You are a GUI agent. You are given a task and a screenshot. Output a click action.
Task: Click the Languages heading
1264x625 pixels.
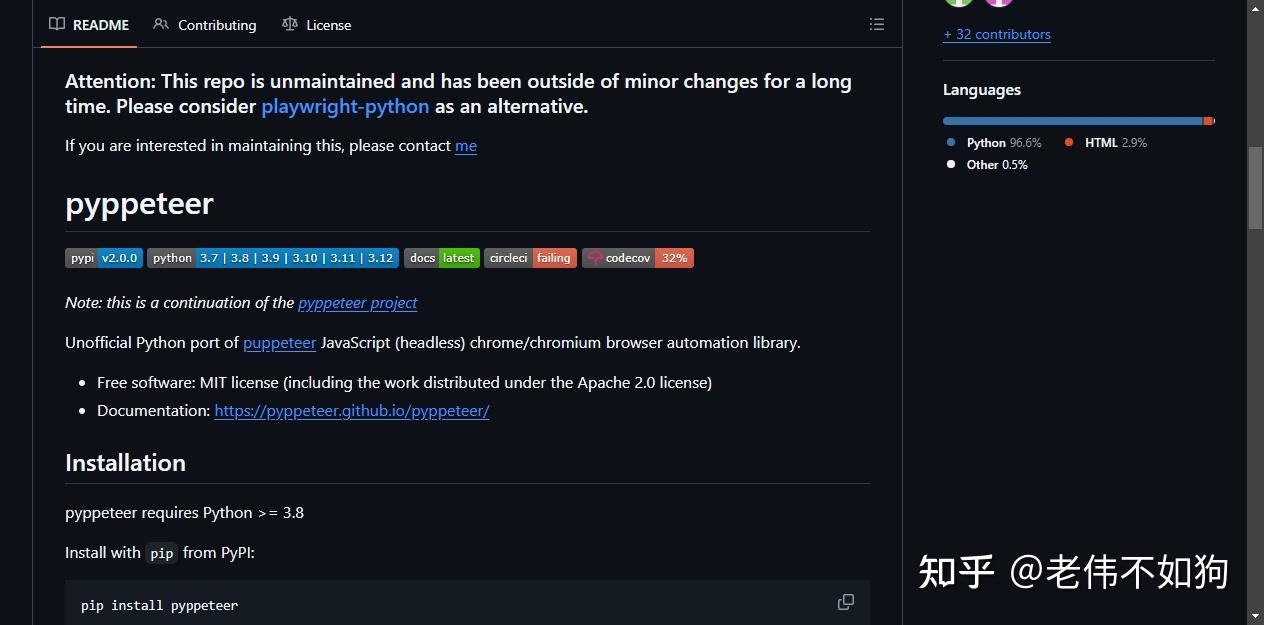[982, 90]
